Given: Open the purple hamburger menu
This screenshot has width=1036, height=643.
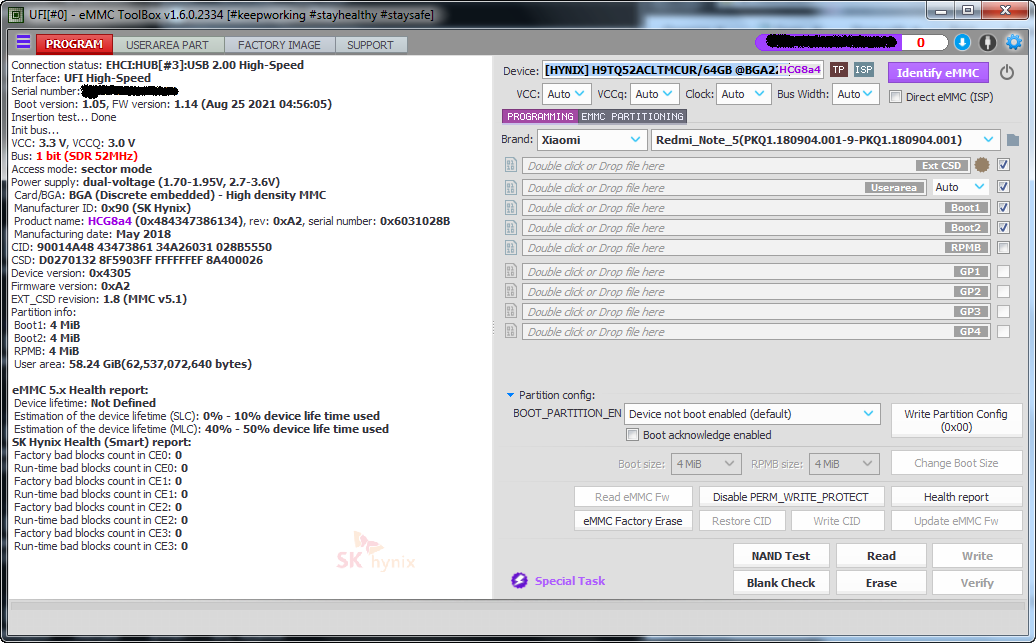Looking at the screenshot, I should (x=23, y=43).
